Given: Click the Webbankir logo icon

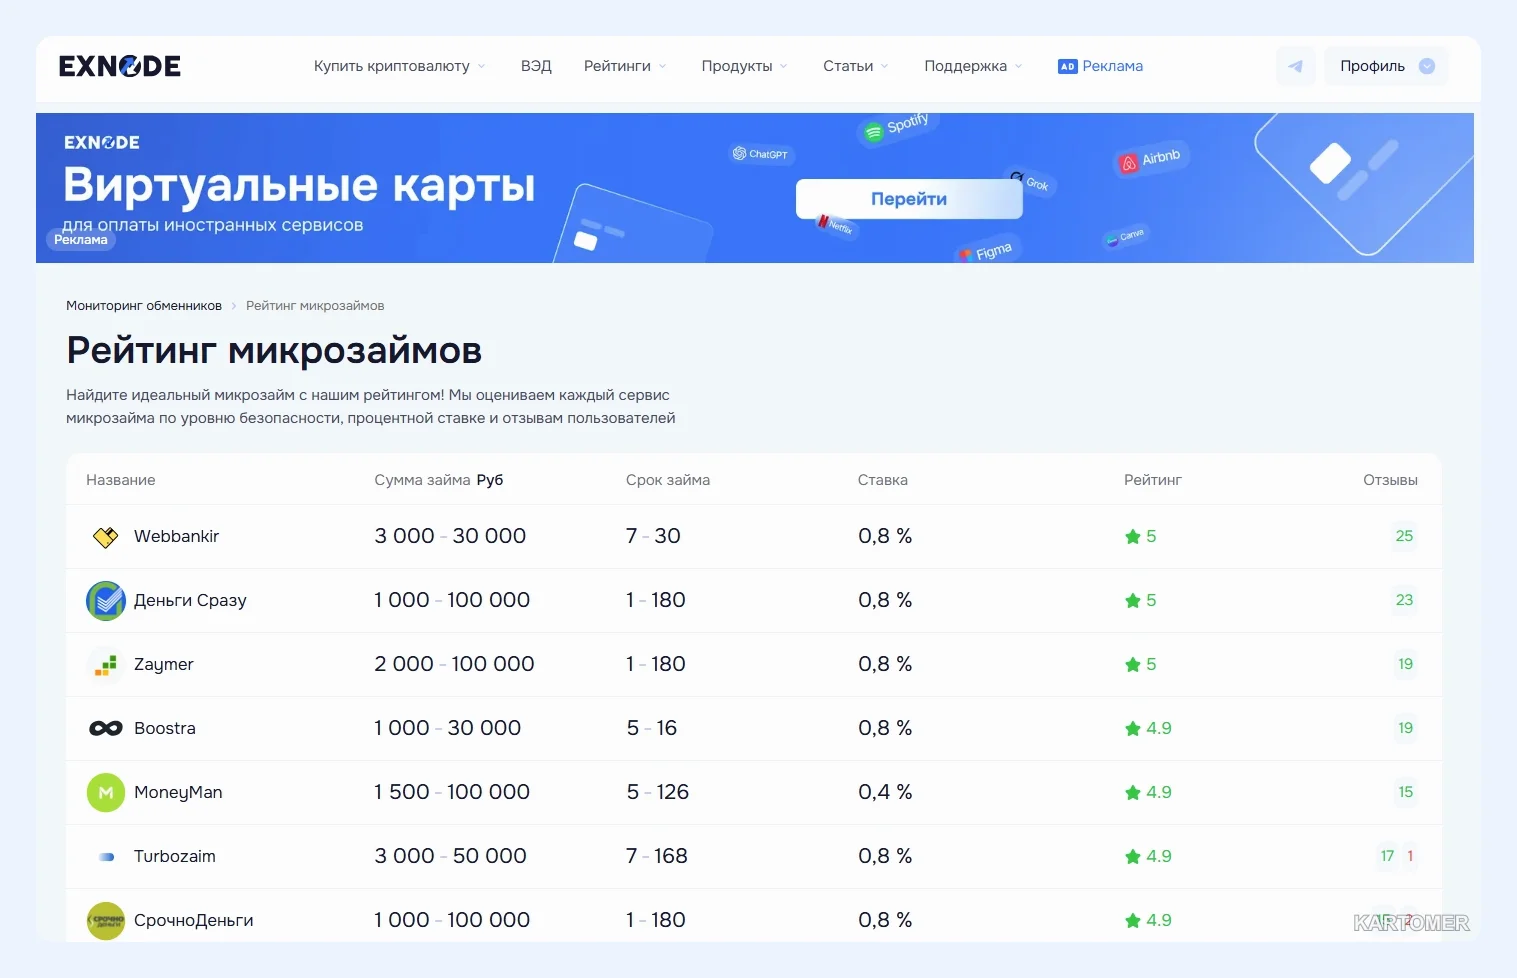Looking at the screenshot, I should pos(105,537).
